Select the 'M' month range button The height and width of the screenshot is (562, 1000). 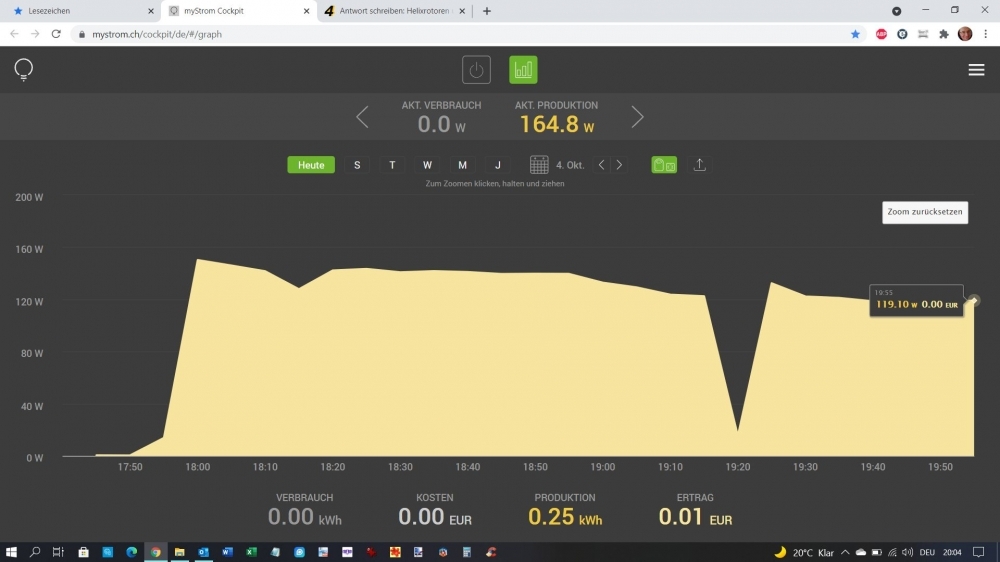tap(462, 165)
